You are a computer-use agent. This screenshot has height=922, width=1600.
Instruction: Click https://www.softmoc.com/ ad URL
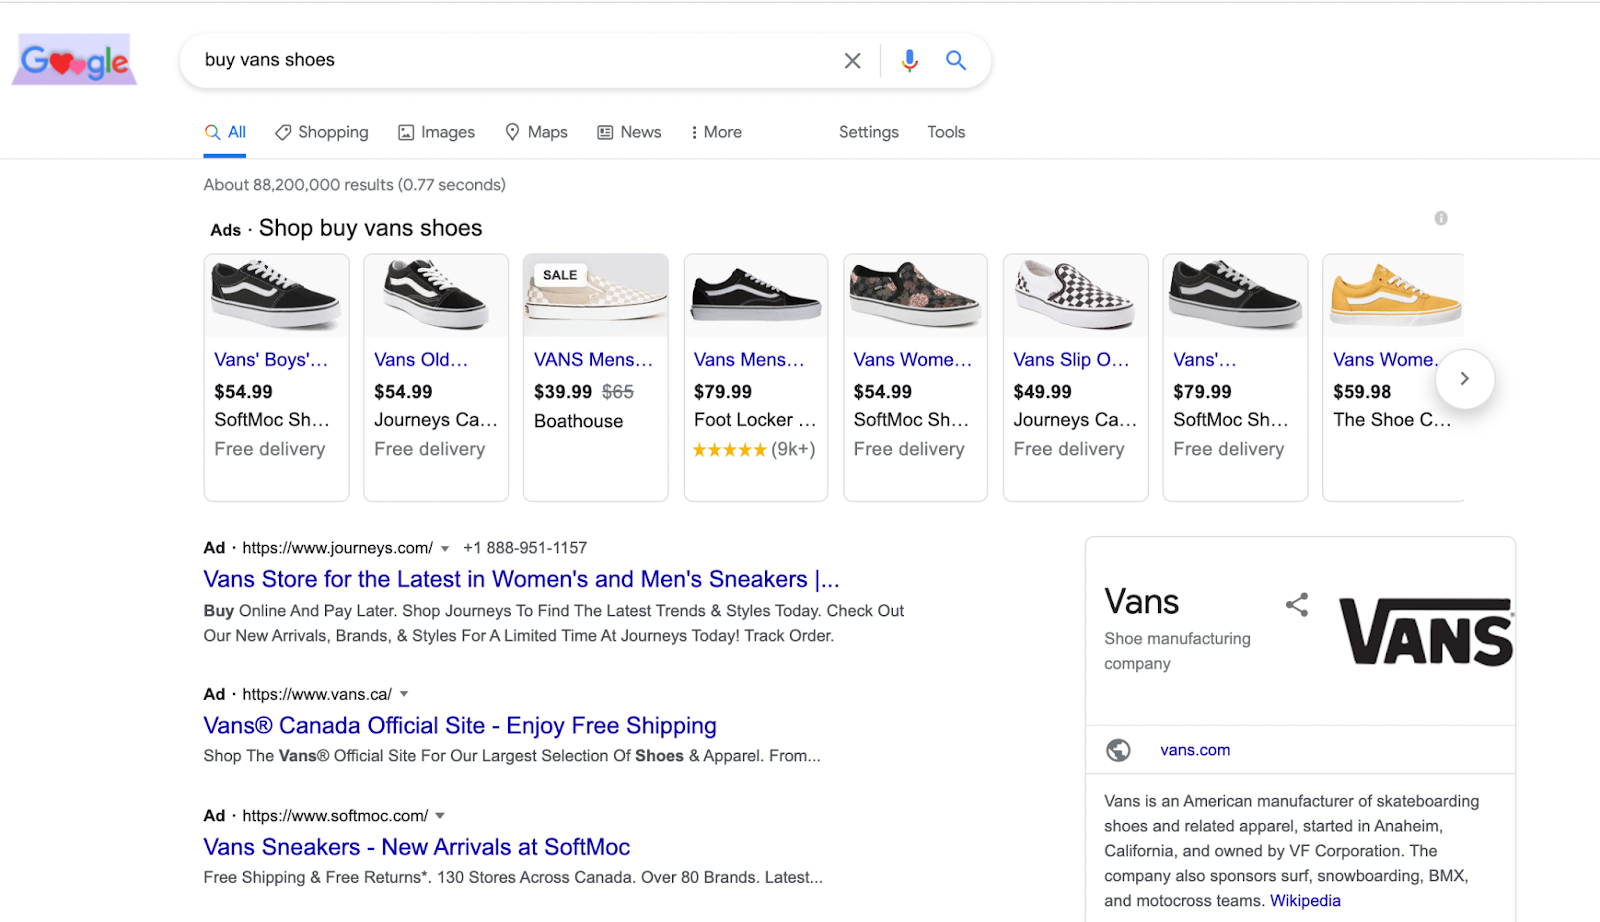(x=335, y=816)
